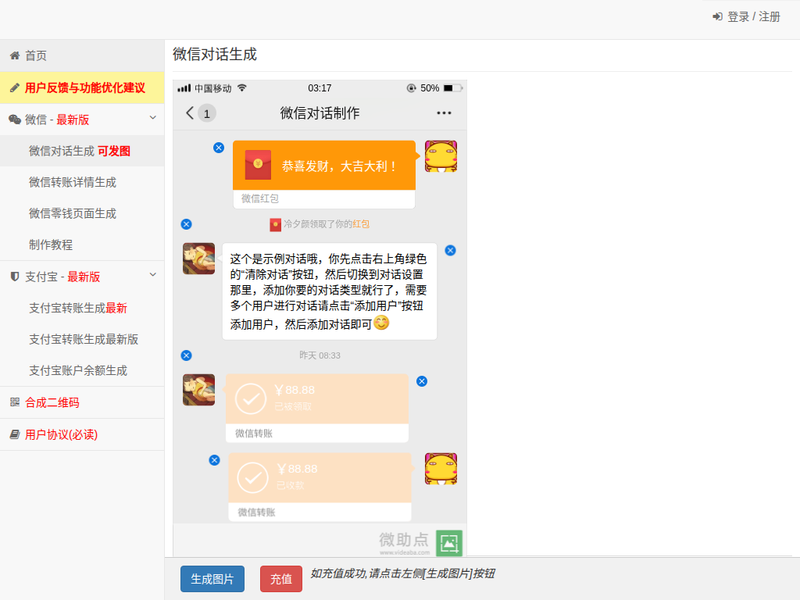The height and width of the screenshot is (600, 800).
Task: Open 用户协议(必读) sidebar item
Action: click(82, 435)
